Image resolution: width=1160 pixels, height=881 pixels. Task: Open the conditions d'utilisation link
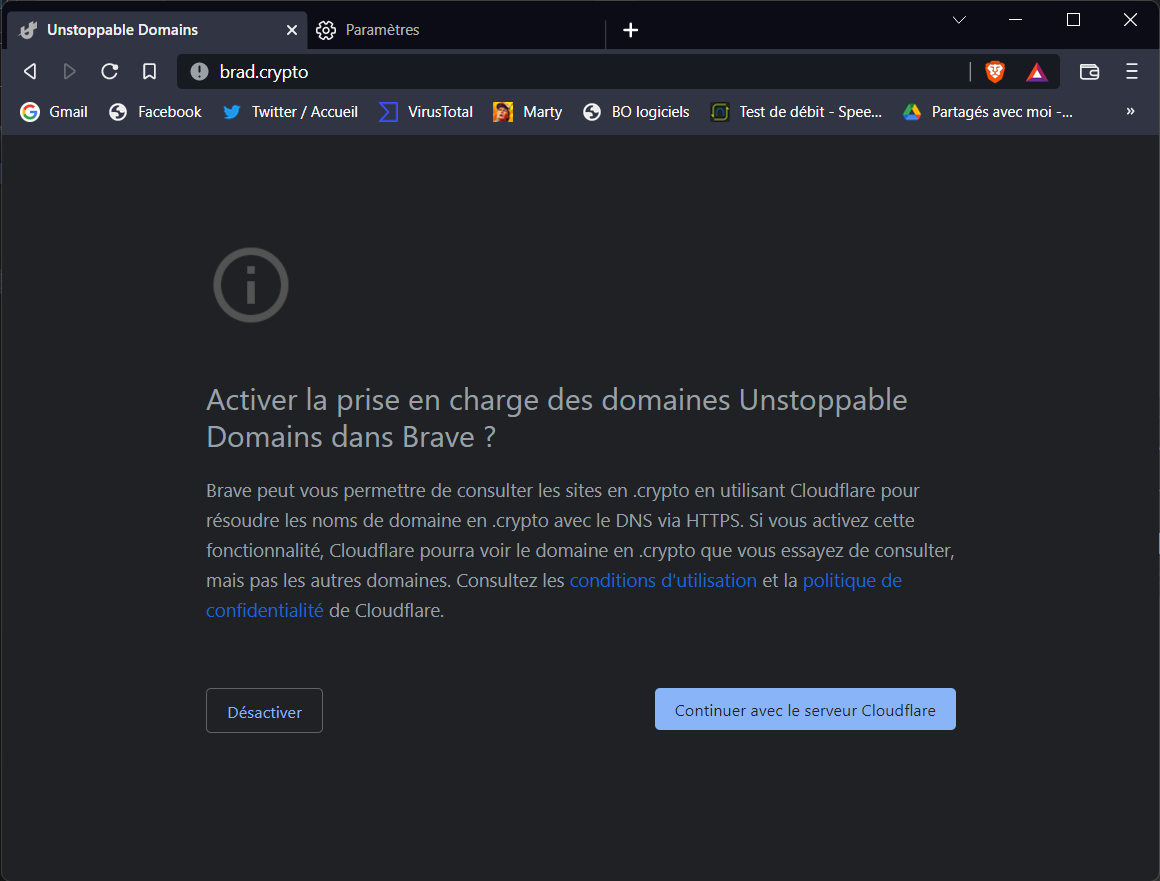pos(663,581)
